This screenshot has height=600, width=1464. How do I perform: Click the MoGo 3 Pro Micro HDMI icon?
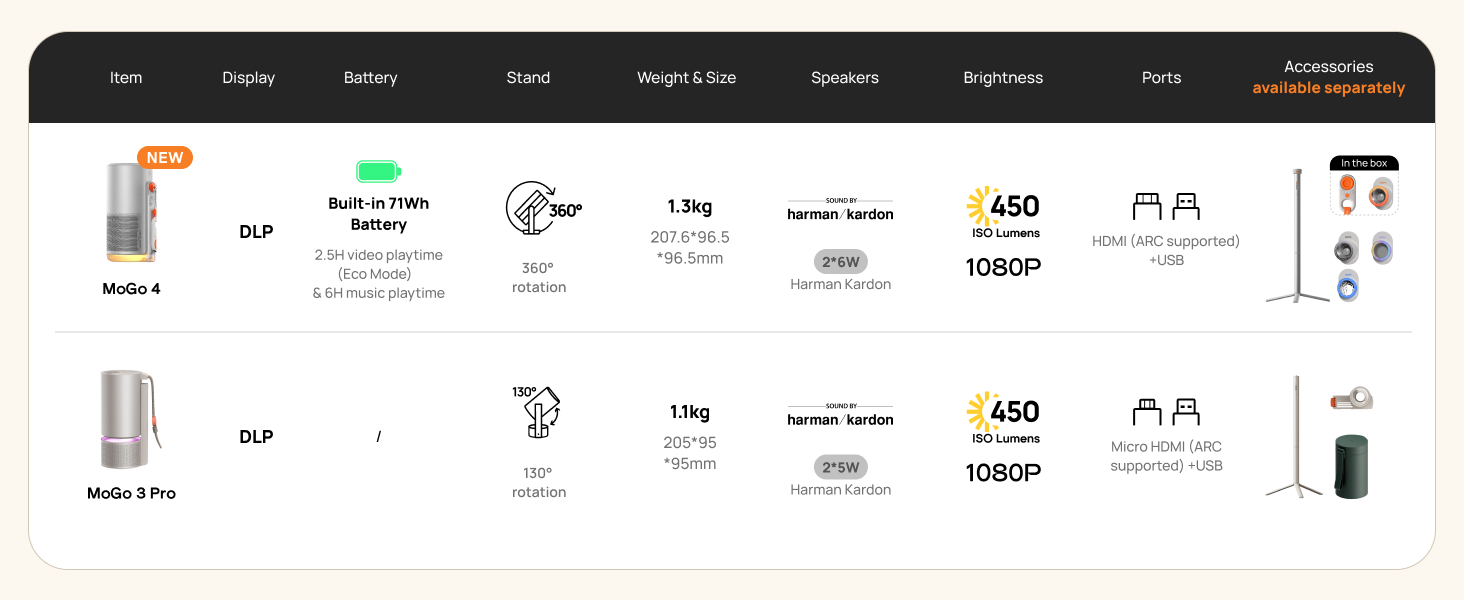(1147, 412)
